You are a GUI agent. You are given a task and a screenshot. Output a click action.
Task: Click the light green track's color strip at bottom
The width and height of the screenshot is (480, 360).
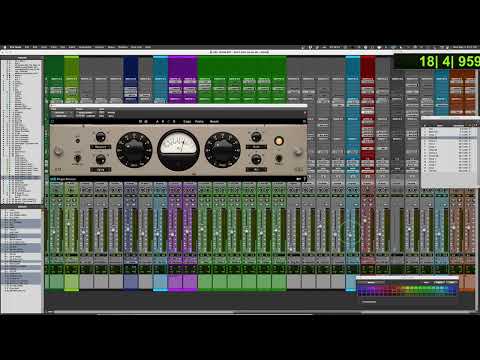coord(72,282)
